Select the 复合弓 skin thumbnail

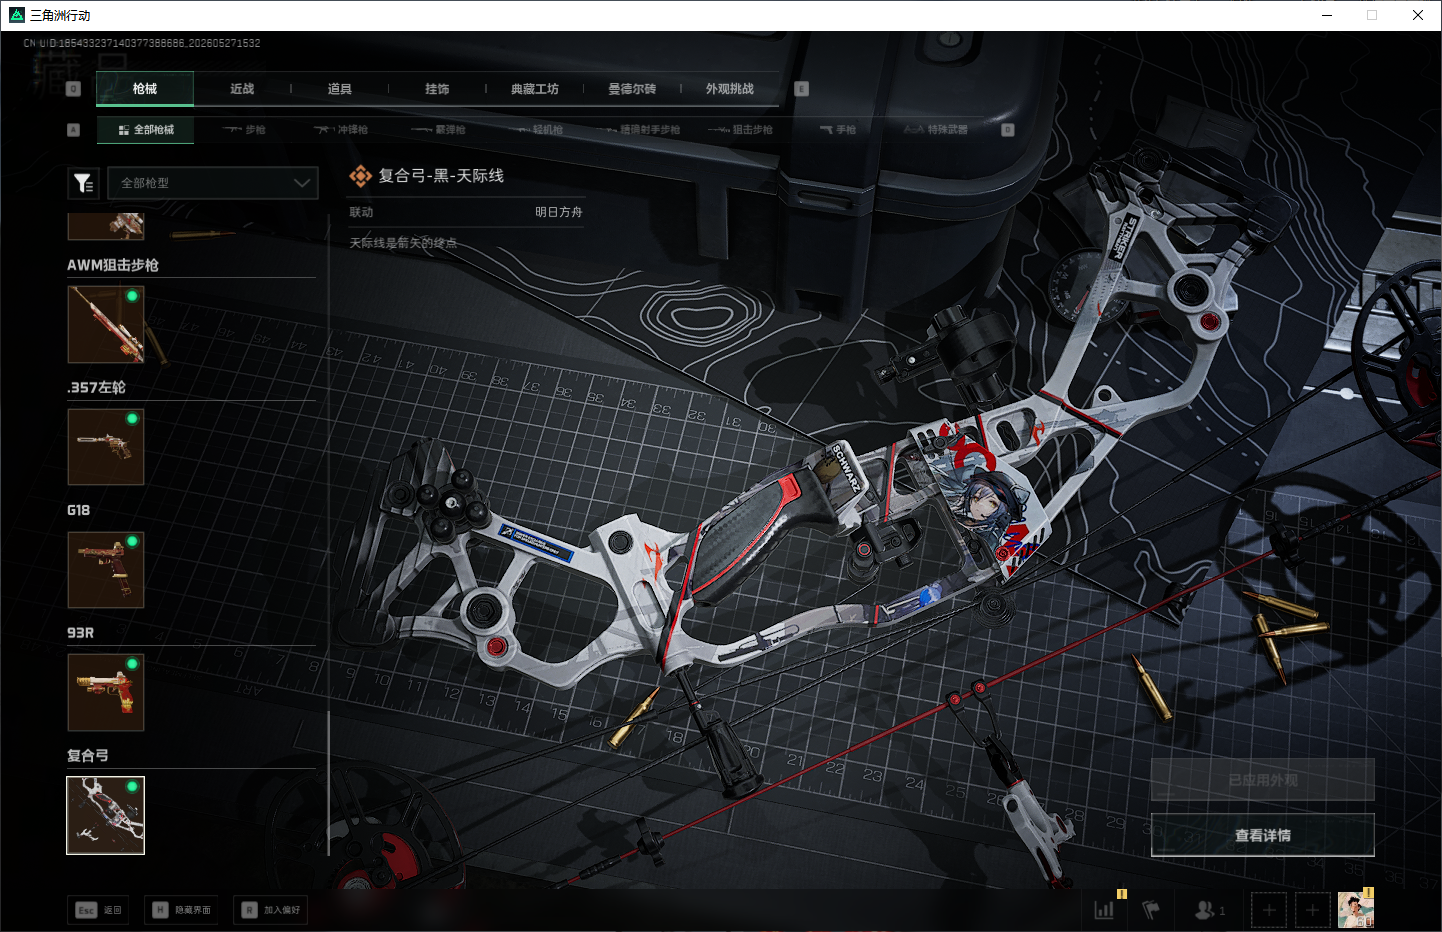point(106,816)
